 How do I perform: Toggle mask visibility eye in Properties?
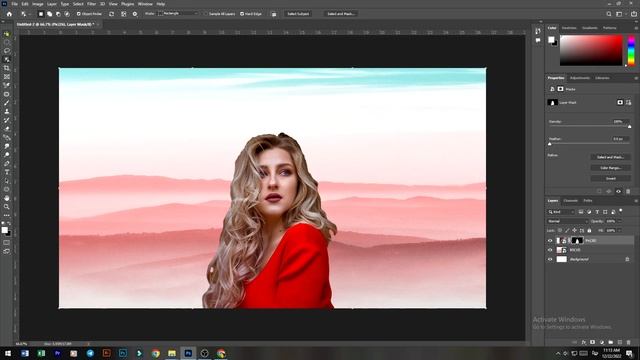[618, 191]
